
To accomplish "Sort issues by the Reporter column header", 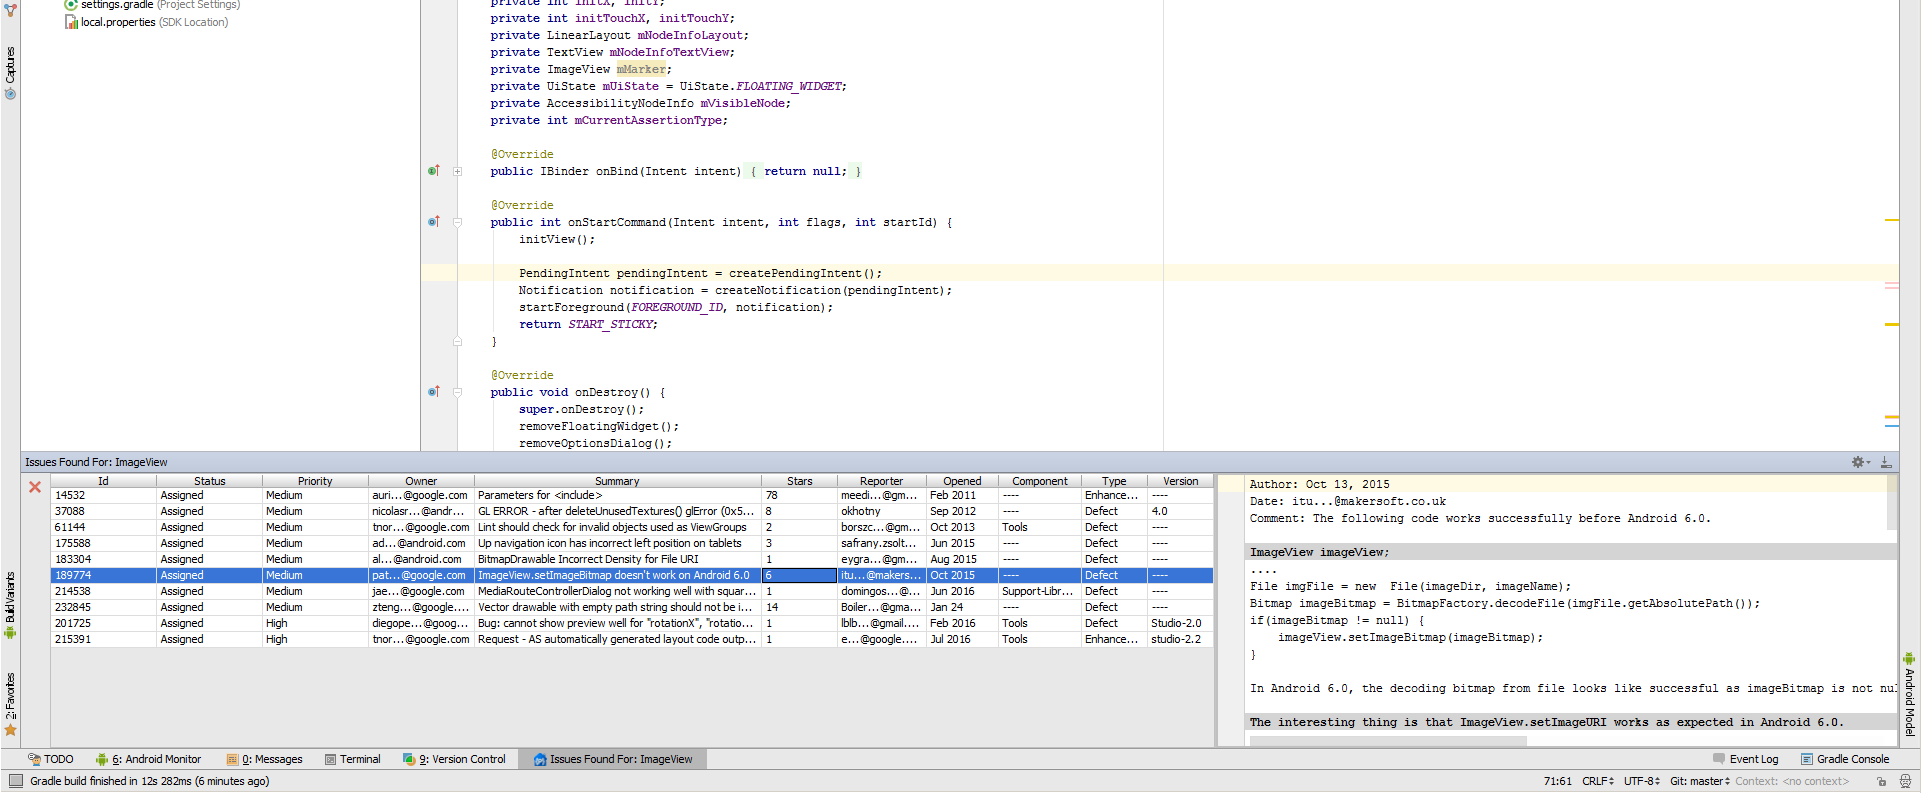I will [881, 481].
